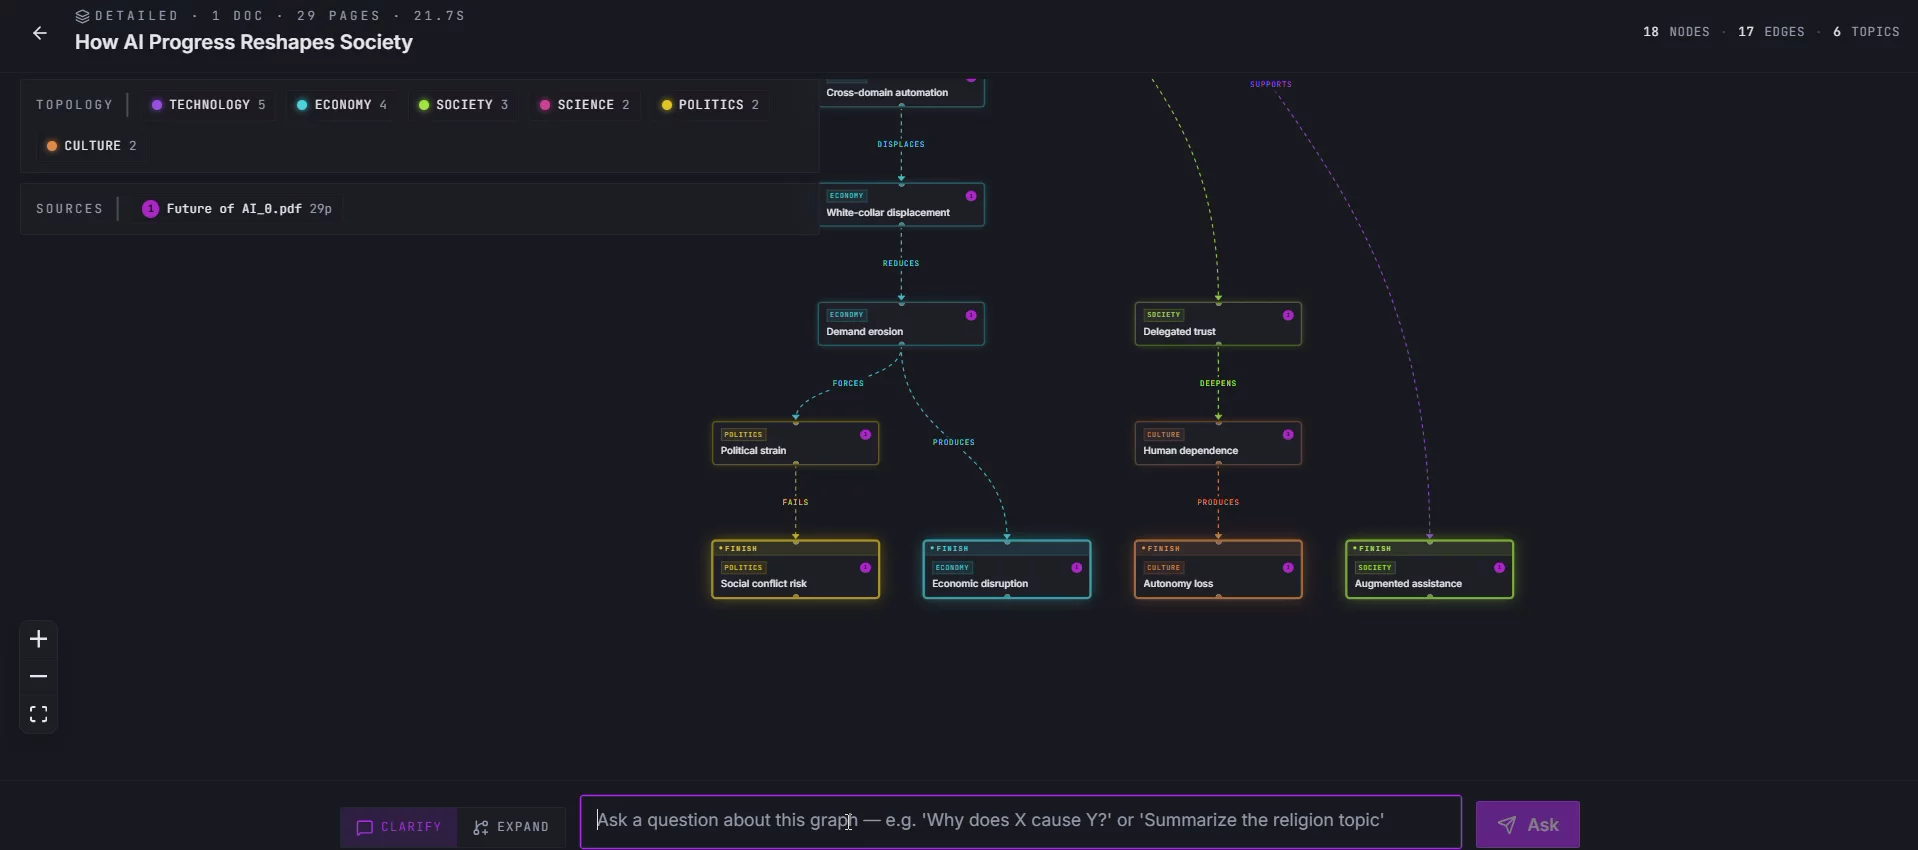Filter by the Science topic
Viewport: 1918px width, 850px height.
585,105
